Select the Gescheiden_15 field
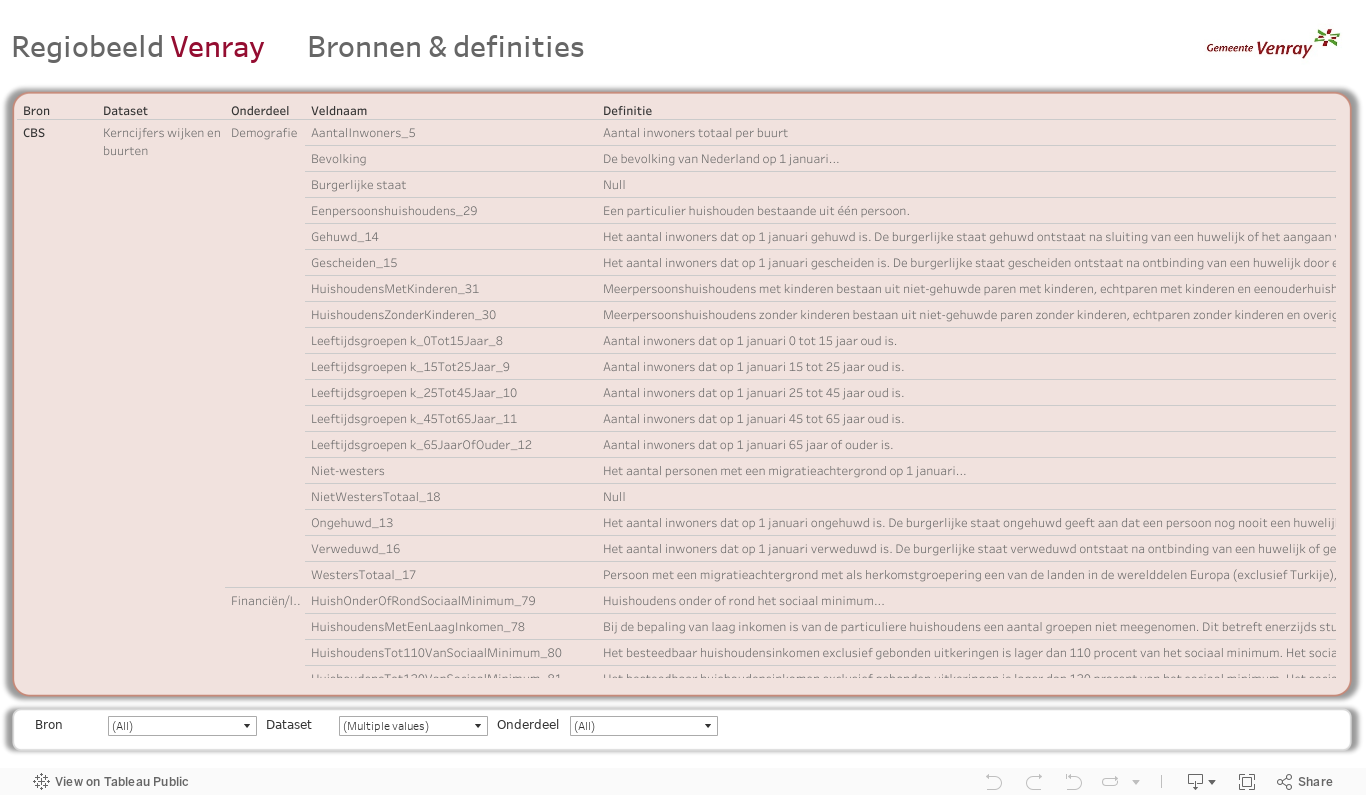This screenshot has width=1366, height=795. 354,263
